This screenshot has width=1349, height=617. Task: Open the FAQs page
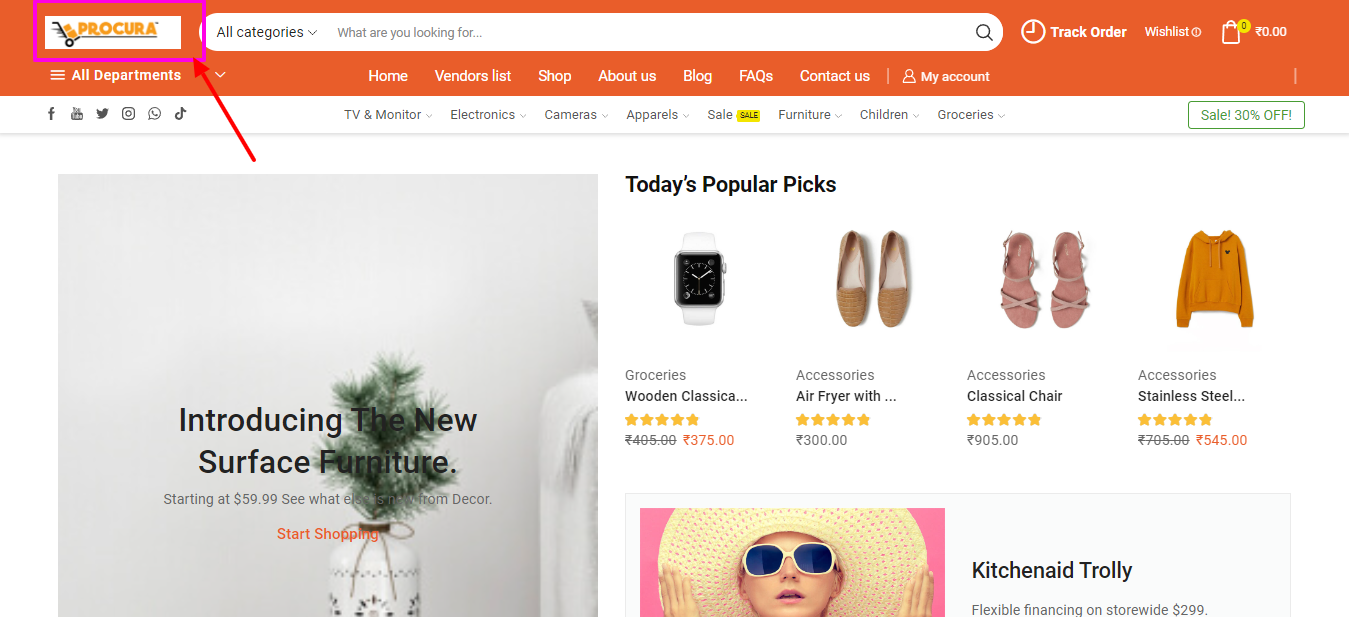pos(756,76)
